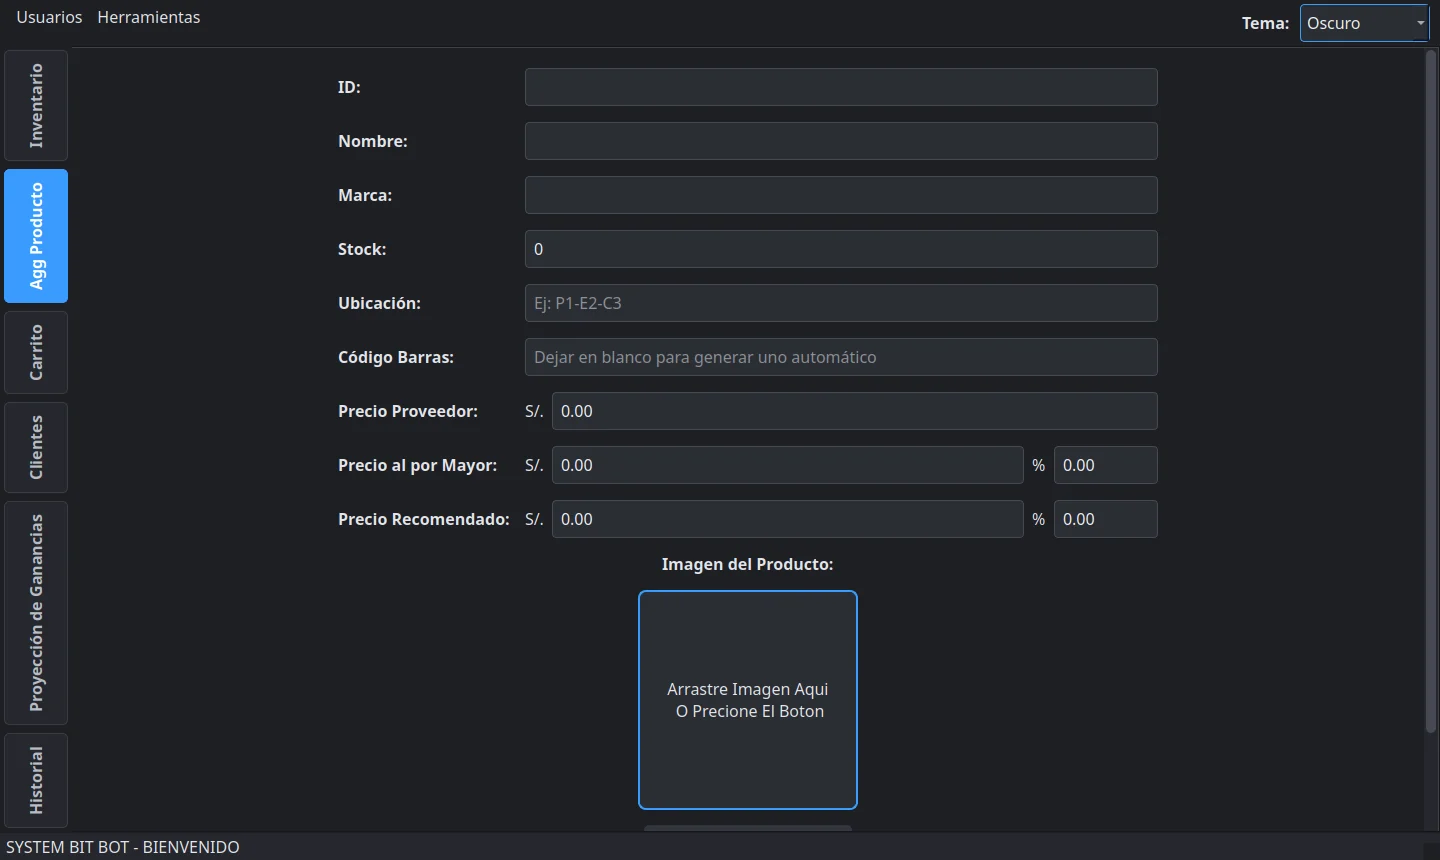Select the Precio Proveedor amount field
Image resolution: width=1440 pixels, height=860 pixels.
click(855, 411)
